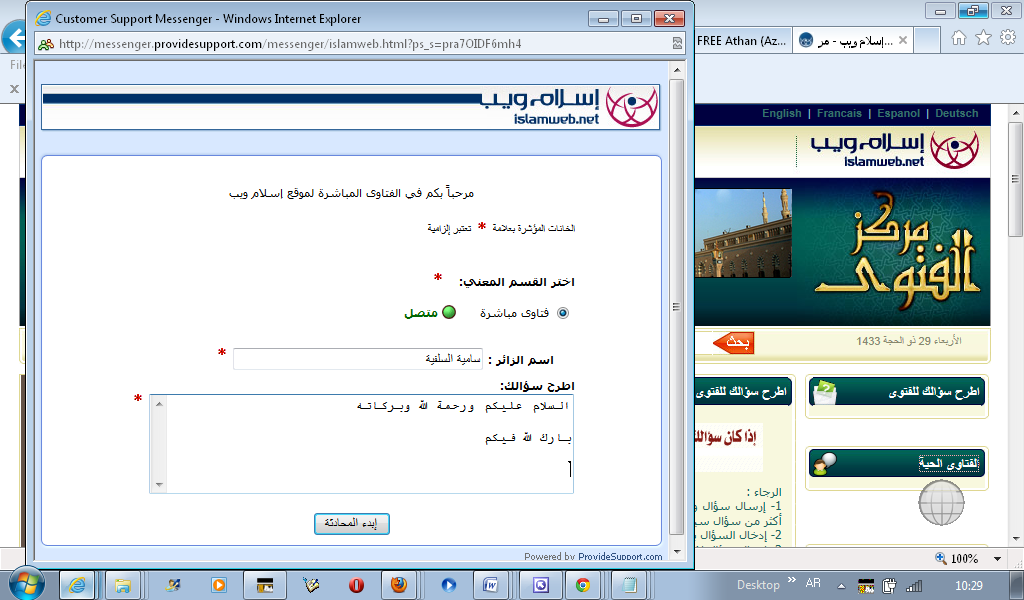The image size is (1024, 600).
Task: Click inside the question text area
Action: point(361,444)
